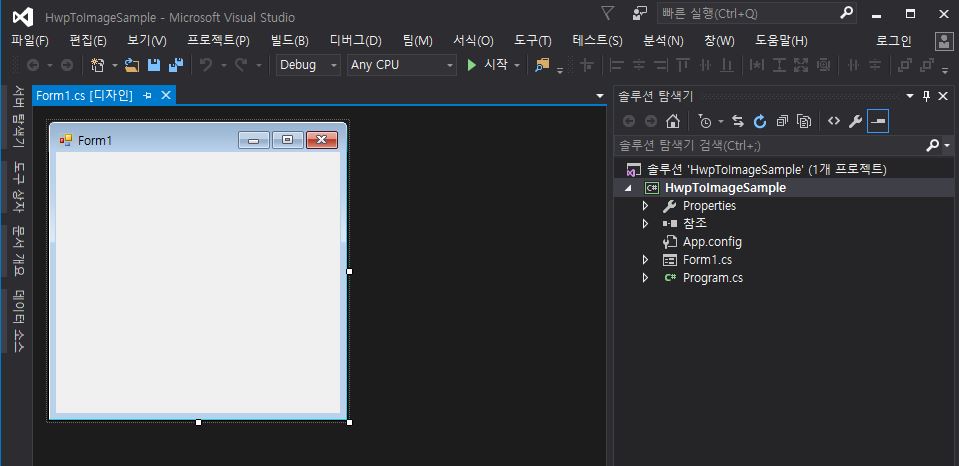Open the New Project dropdown arrow
959x466 pixels.
(x=114, y=65)
